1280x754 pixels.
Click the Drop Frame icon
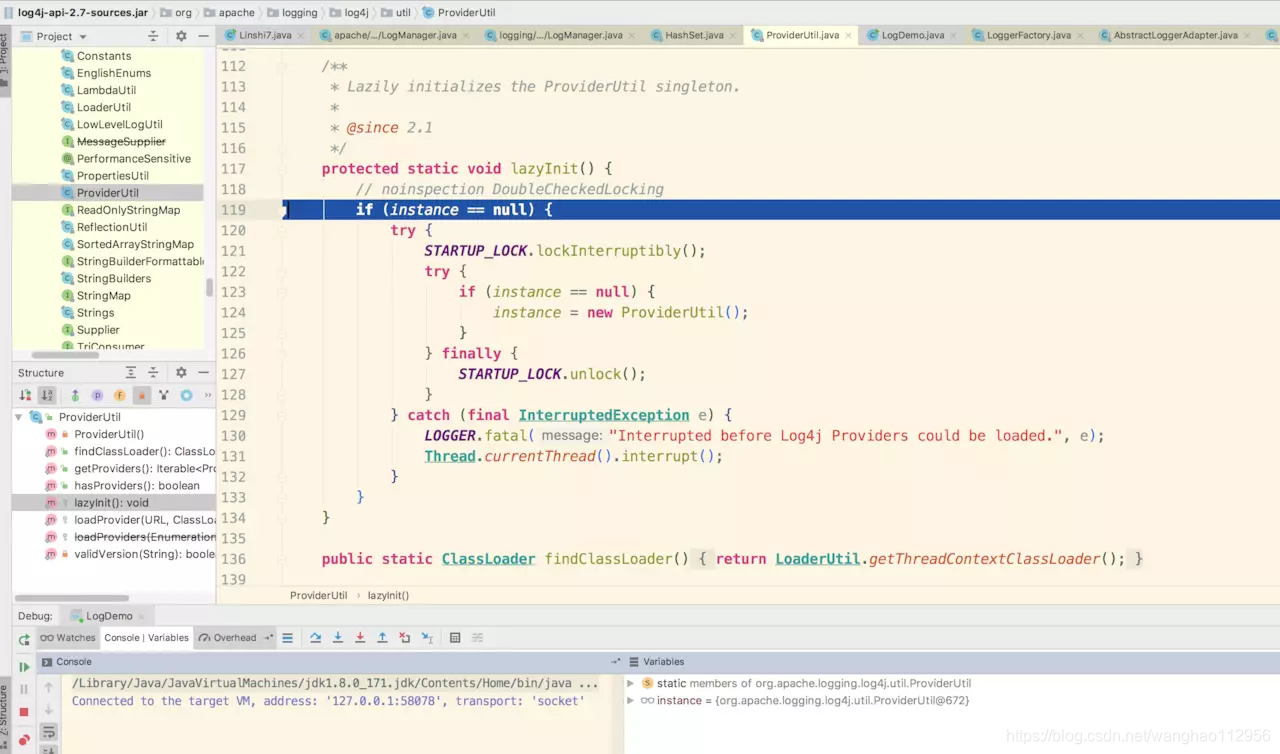pyautogui.click(x=404, y=638)
